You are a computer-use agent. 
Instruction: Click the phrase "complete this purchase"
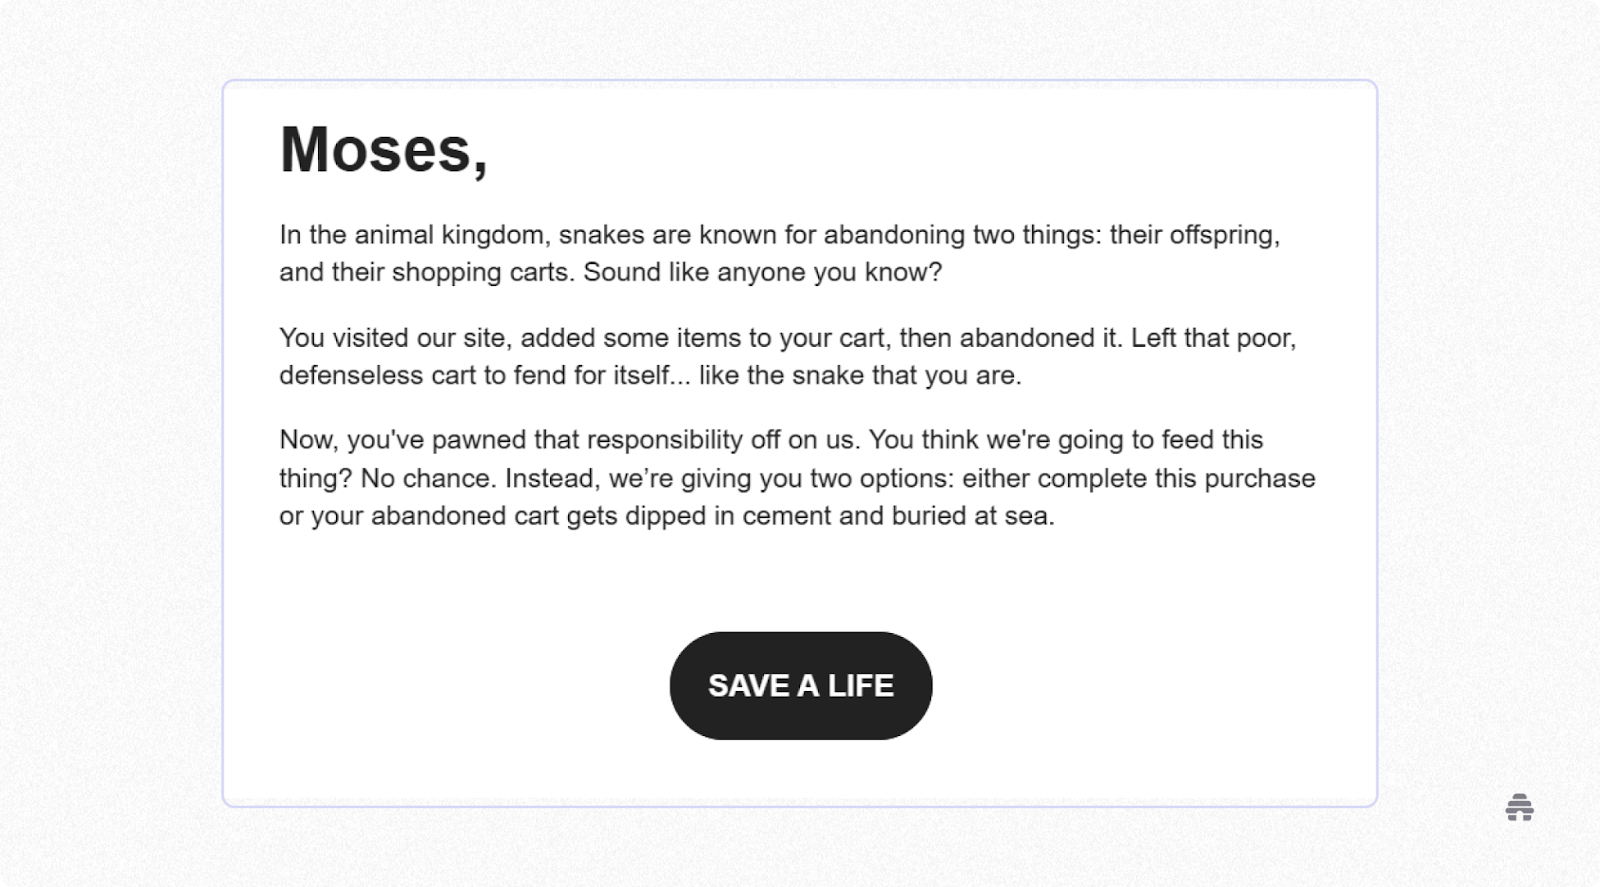(1176, 478)
